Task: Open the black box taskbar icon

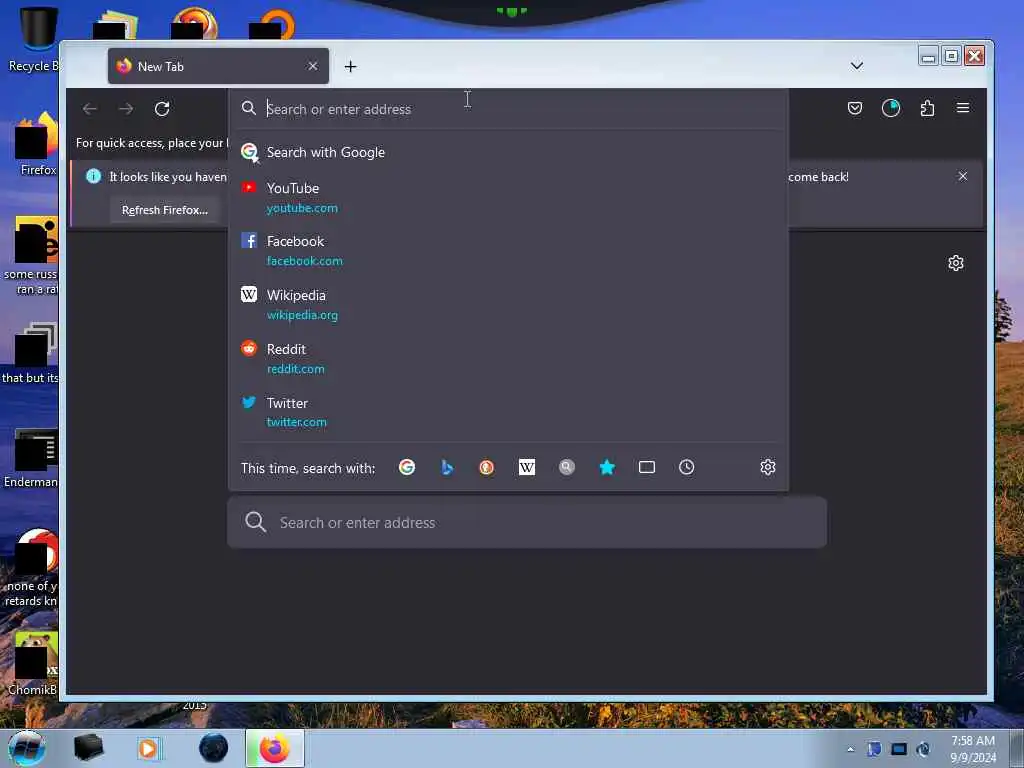Action: tap(88, 748)
